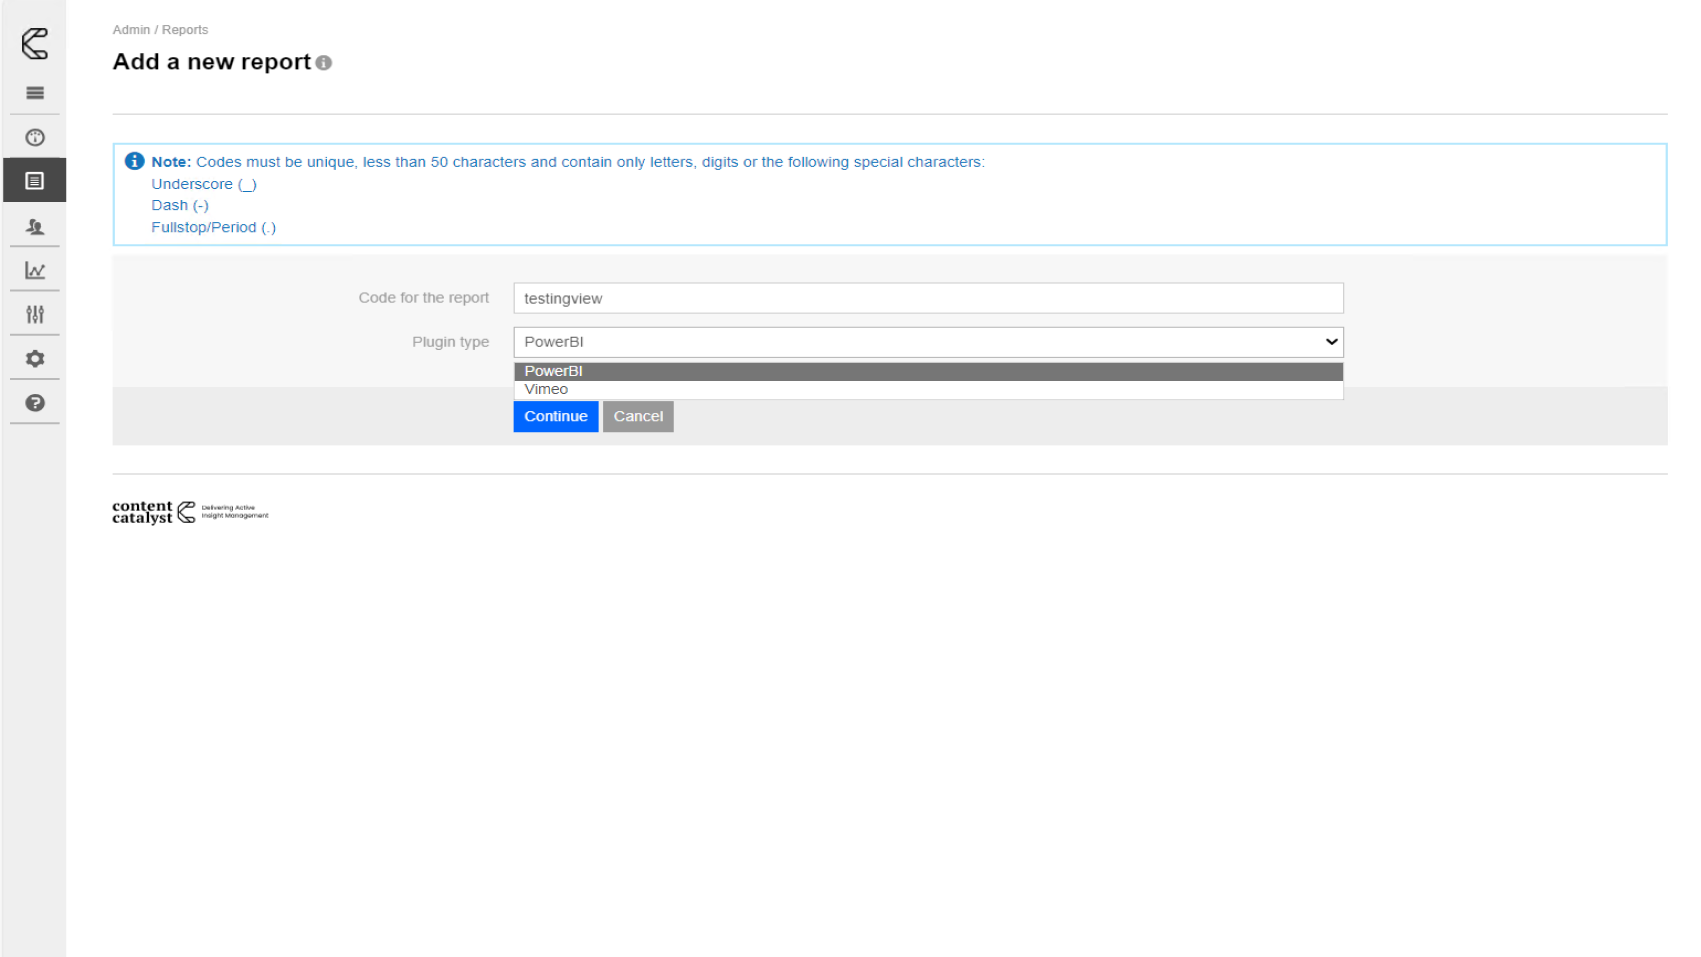The width and height of the screenshot is (1701, 957).
Task: Choose Vimeo from the plugin list
Action: click(x=927, y=390)
